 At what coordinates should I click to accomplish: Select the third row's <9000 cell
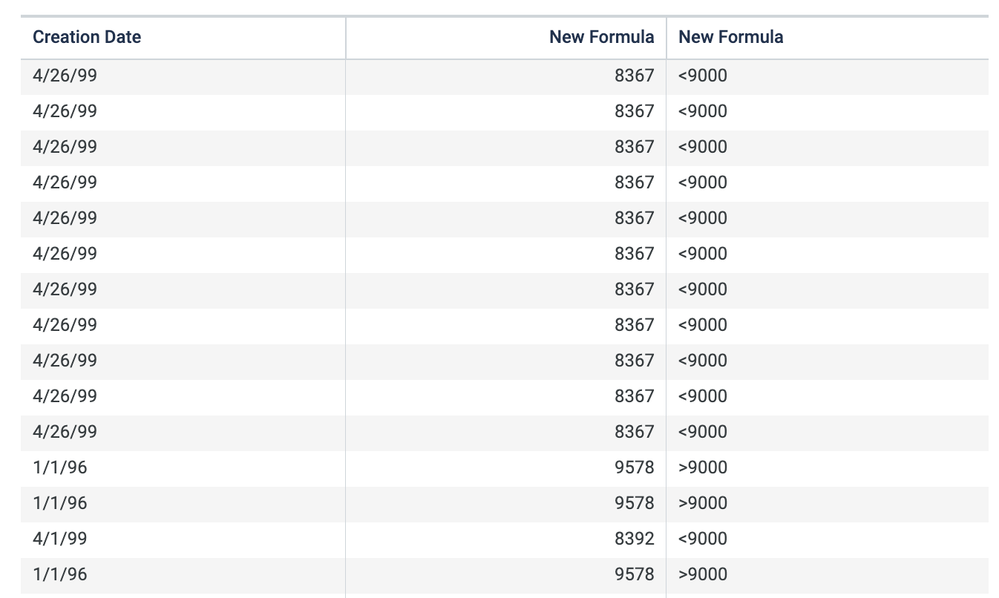tap(703, 147)
